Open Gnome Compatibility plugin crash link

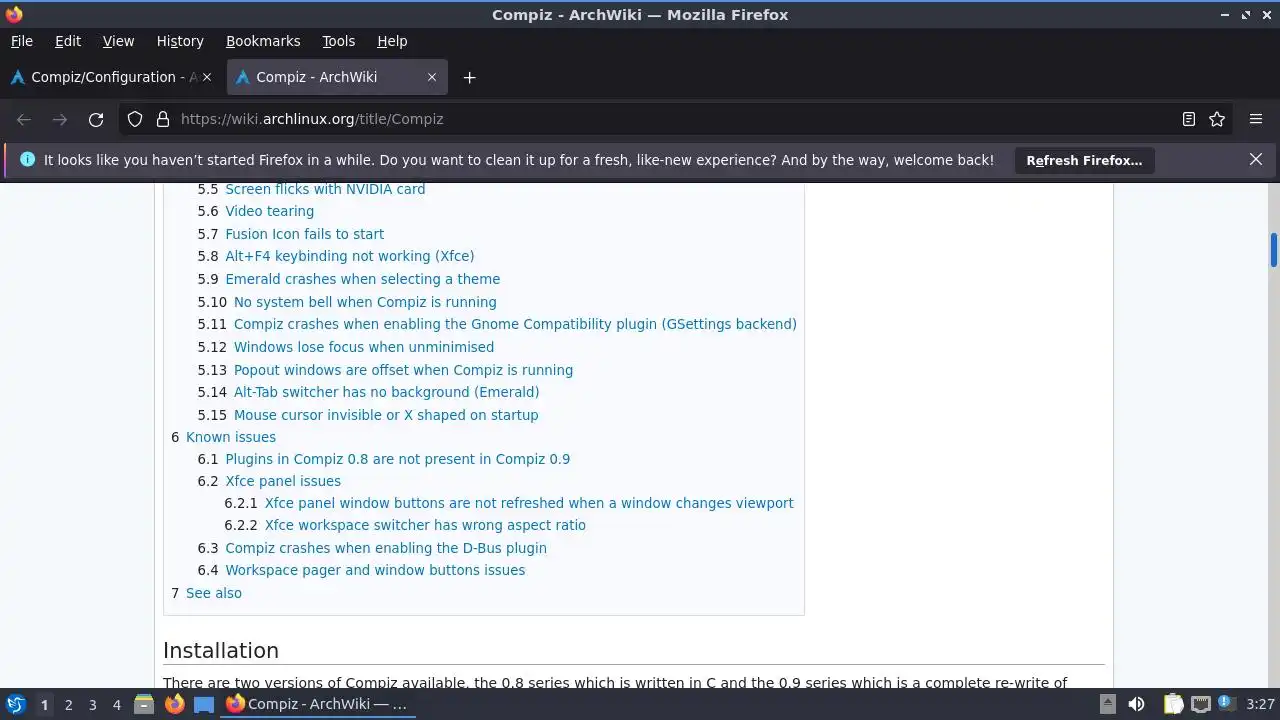click(x=515, y=324)
